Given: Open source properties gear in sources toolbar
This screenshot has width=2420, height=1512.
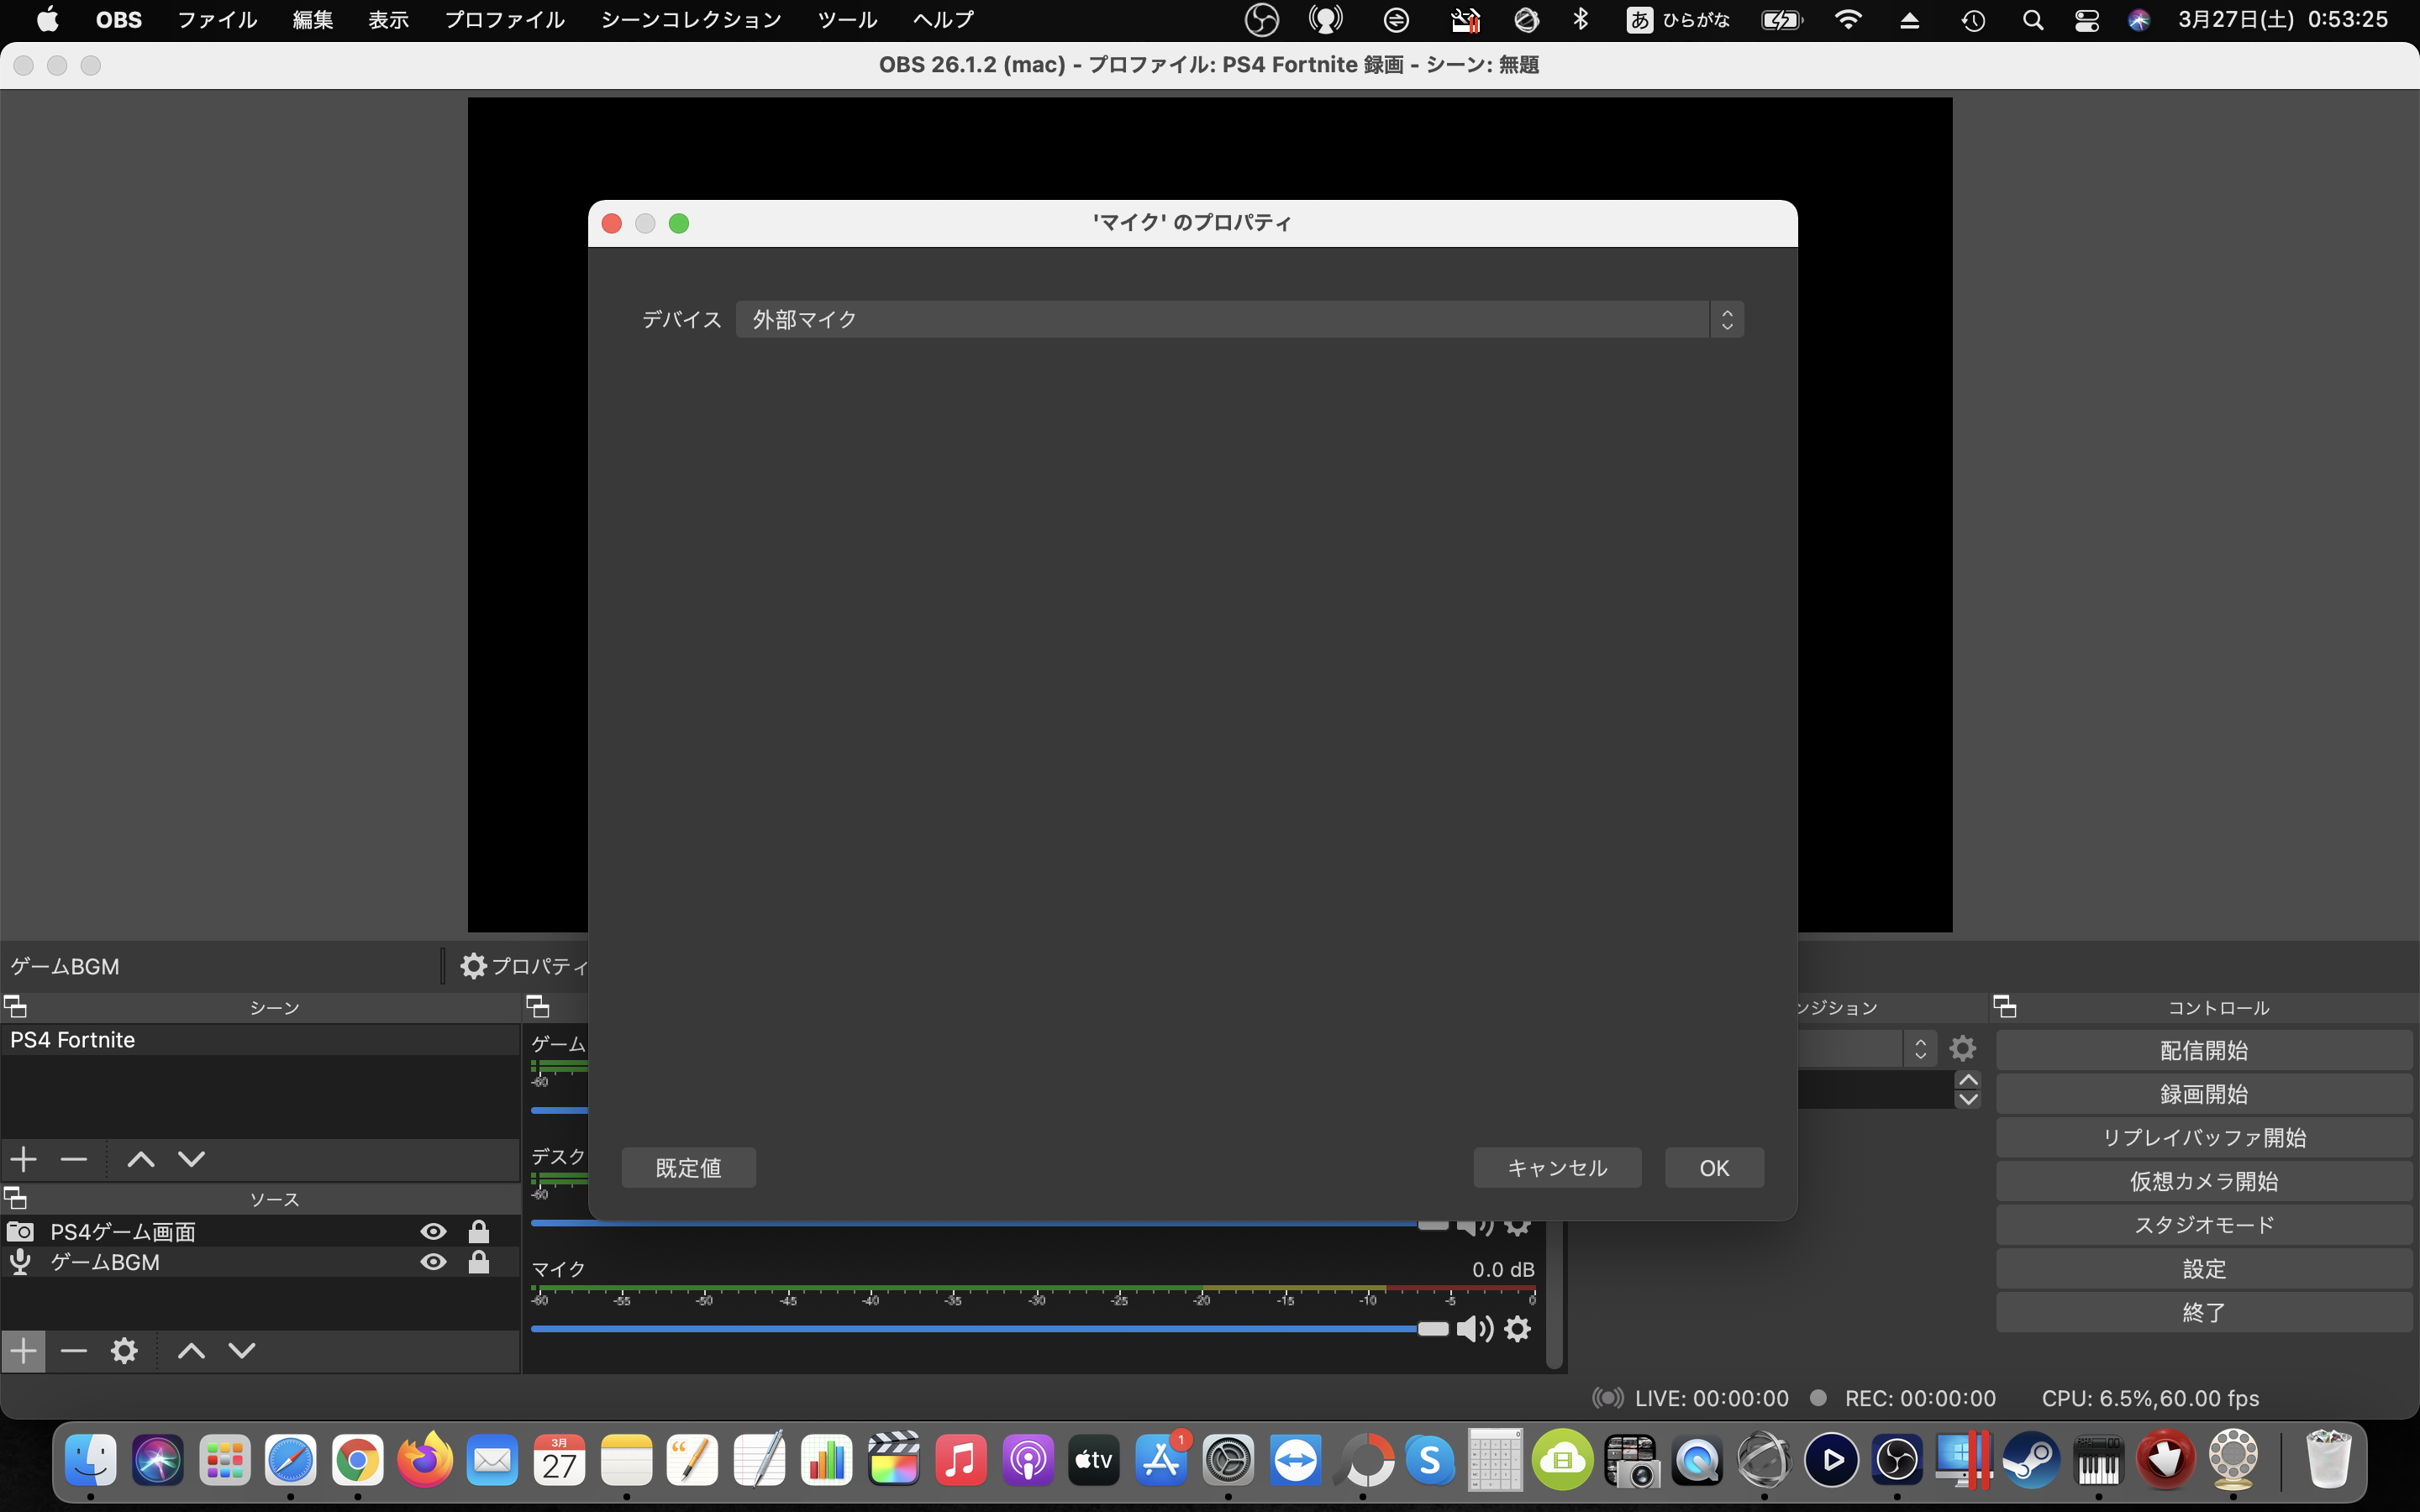Looking at the screenshot, I should (x=124, y=1351).
